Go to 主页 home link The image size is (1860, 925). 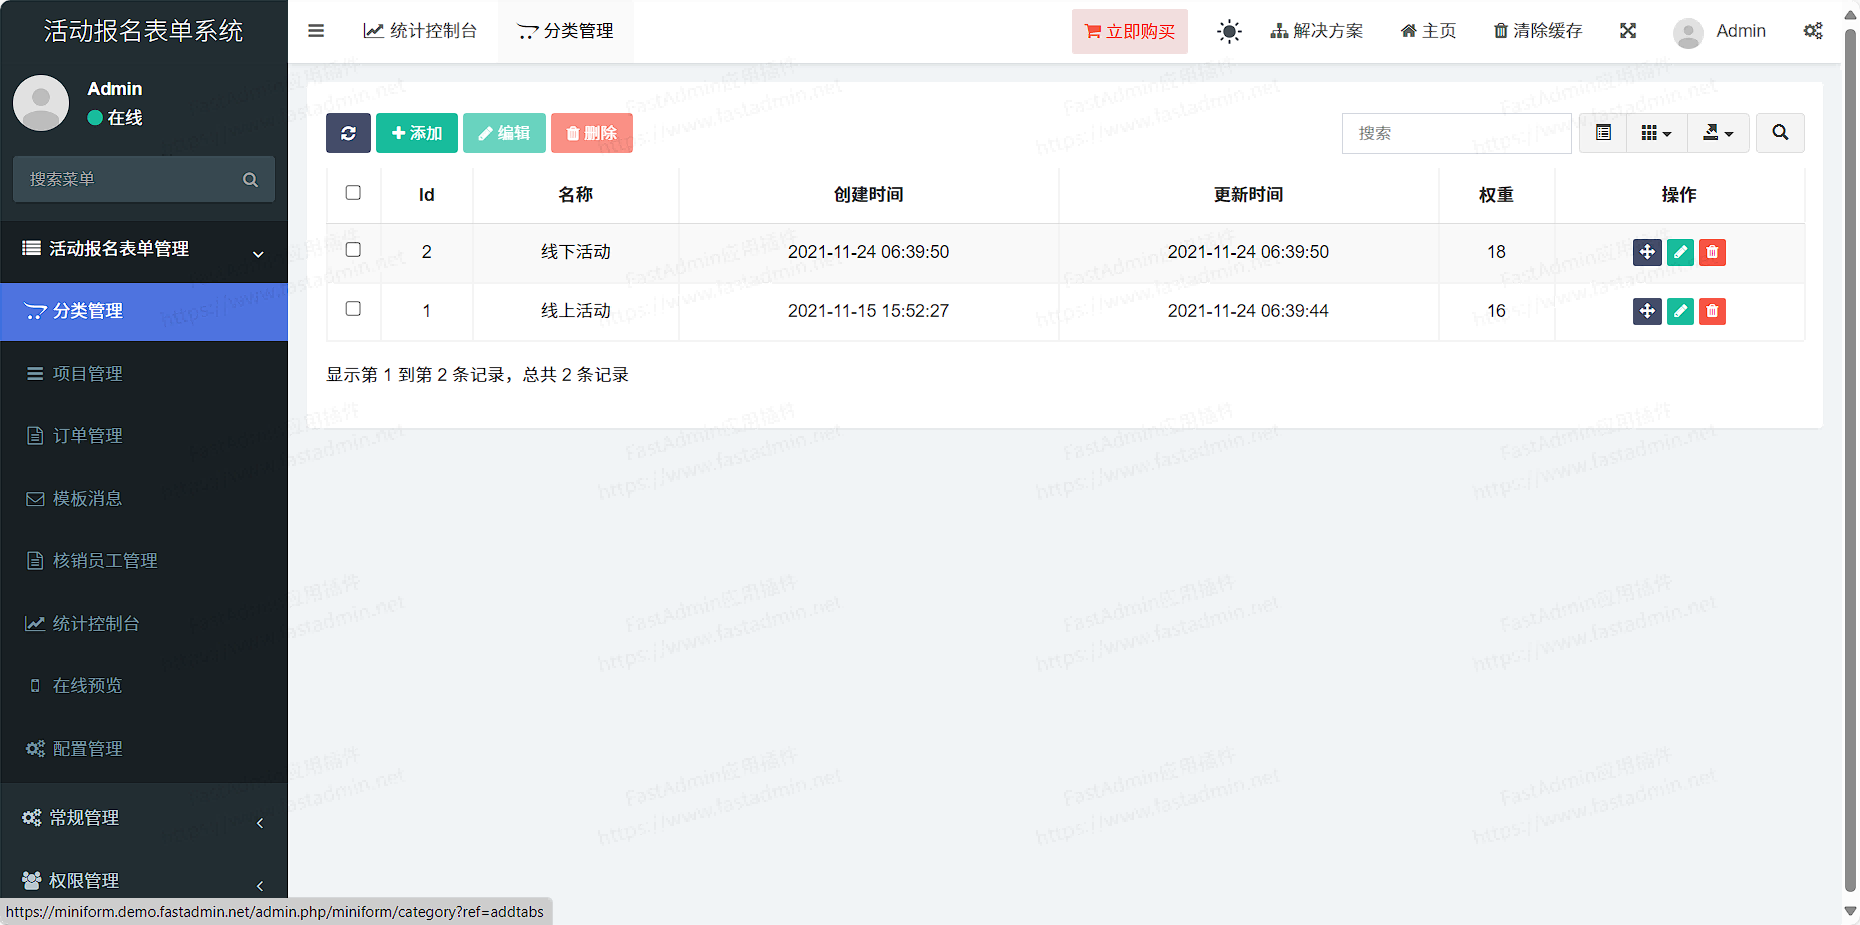(x=1428, y=31)
